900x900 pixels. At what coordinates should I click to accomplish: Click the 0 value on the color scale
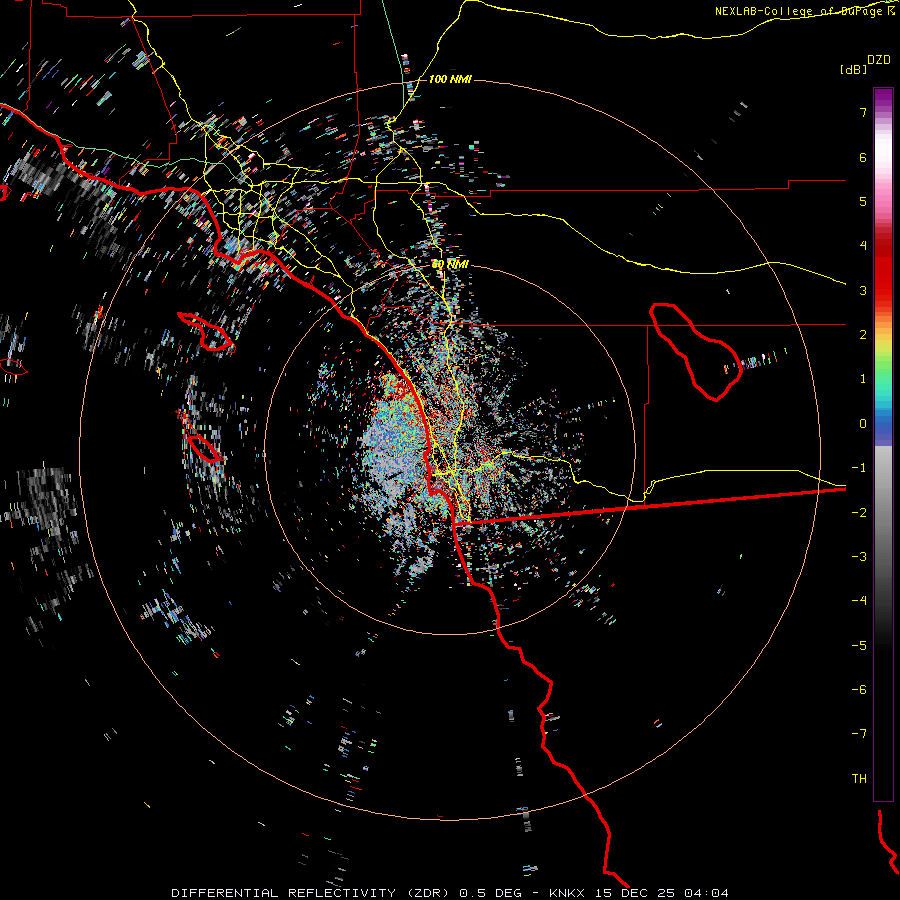coord(863,424)
